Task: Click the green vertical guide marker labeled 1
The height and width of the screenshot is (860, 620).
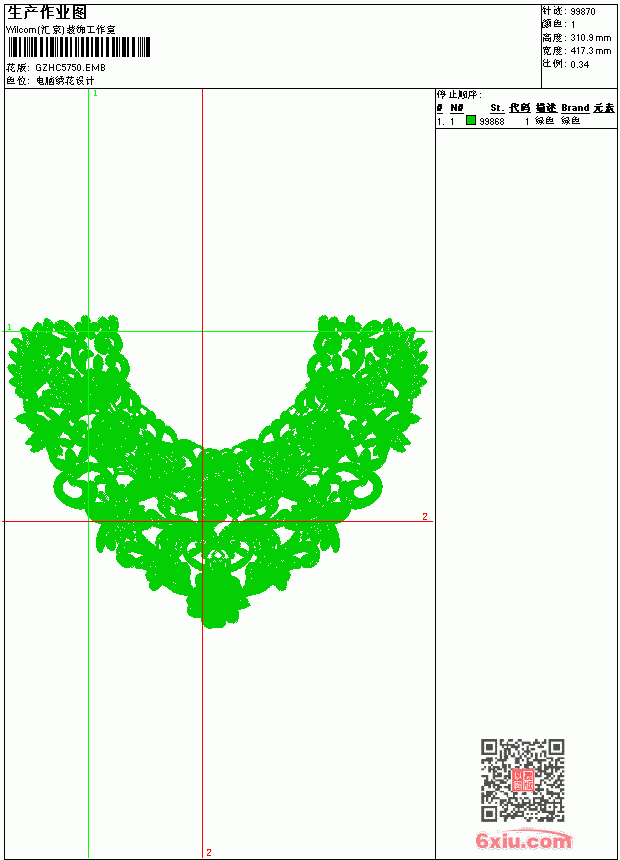Action: [95, 94]
